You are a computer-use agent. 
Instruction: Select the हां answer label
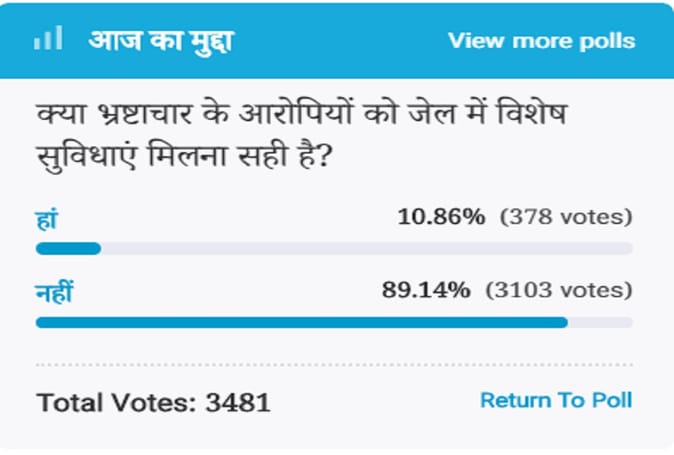pos(46,220)
